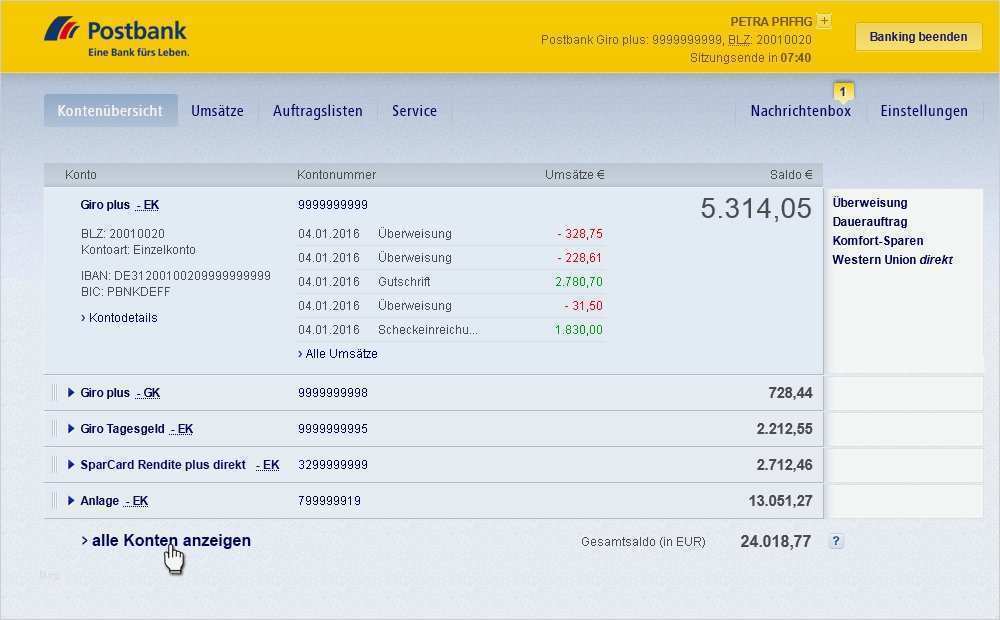Open Western Union direkt
Screen dimensions: 1000x620
(893, 259)
